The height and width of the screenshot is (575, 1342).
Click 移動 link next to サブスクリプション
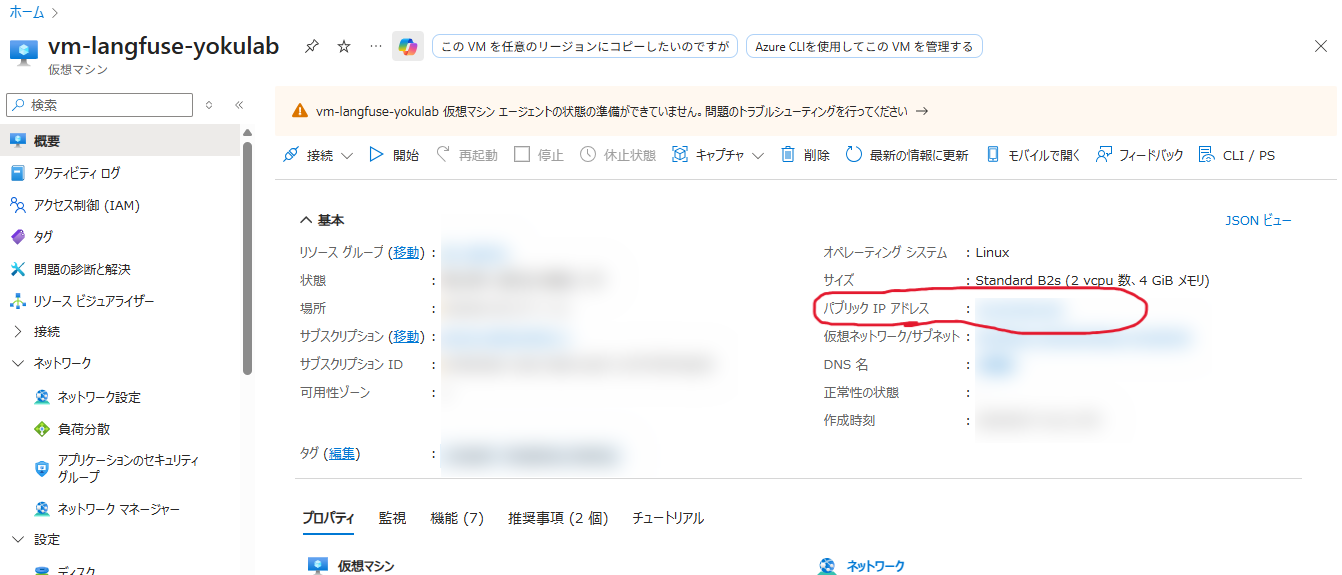(407, 336)
